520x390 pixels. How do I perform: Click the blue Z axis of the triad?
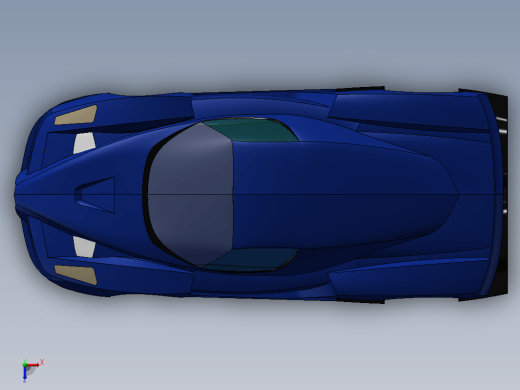(x=25, y=374)
